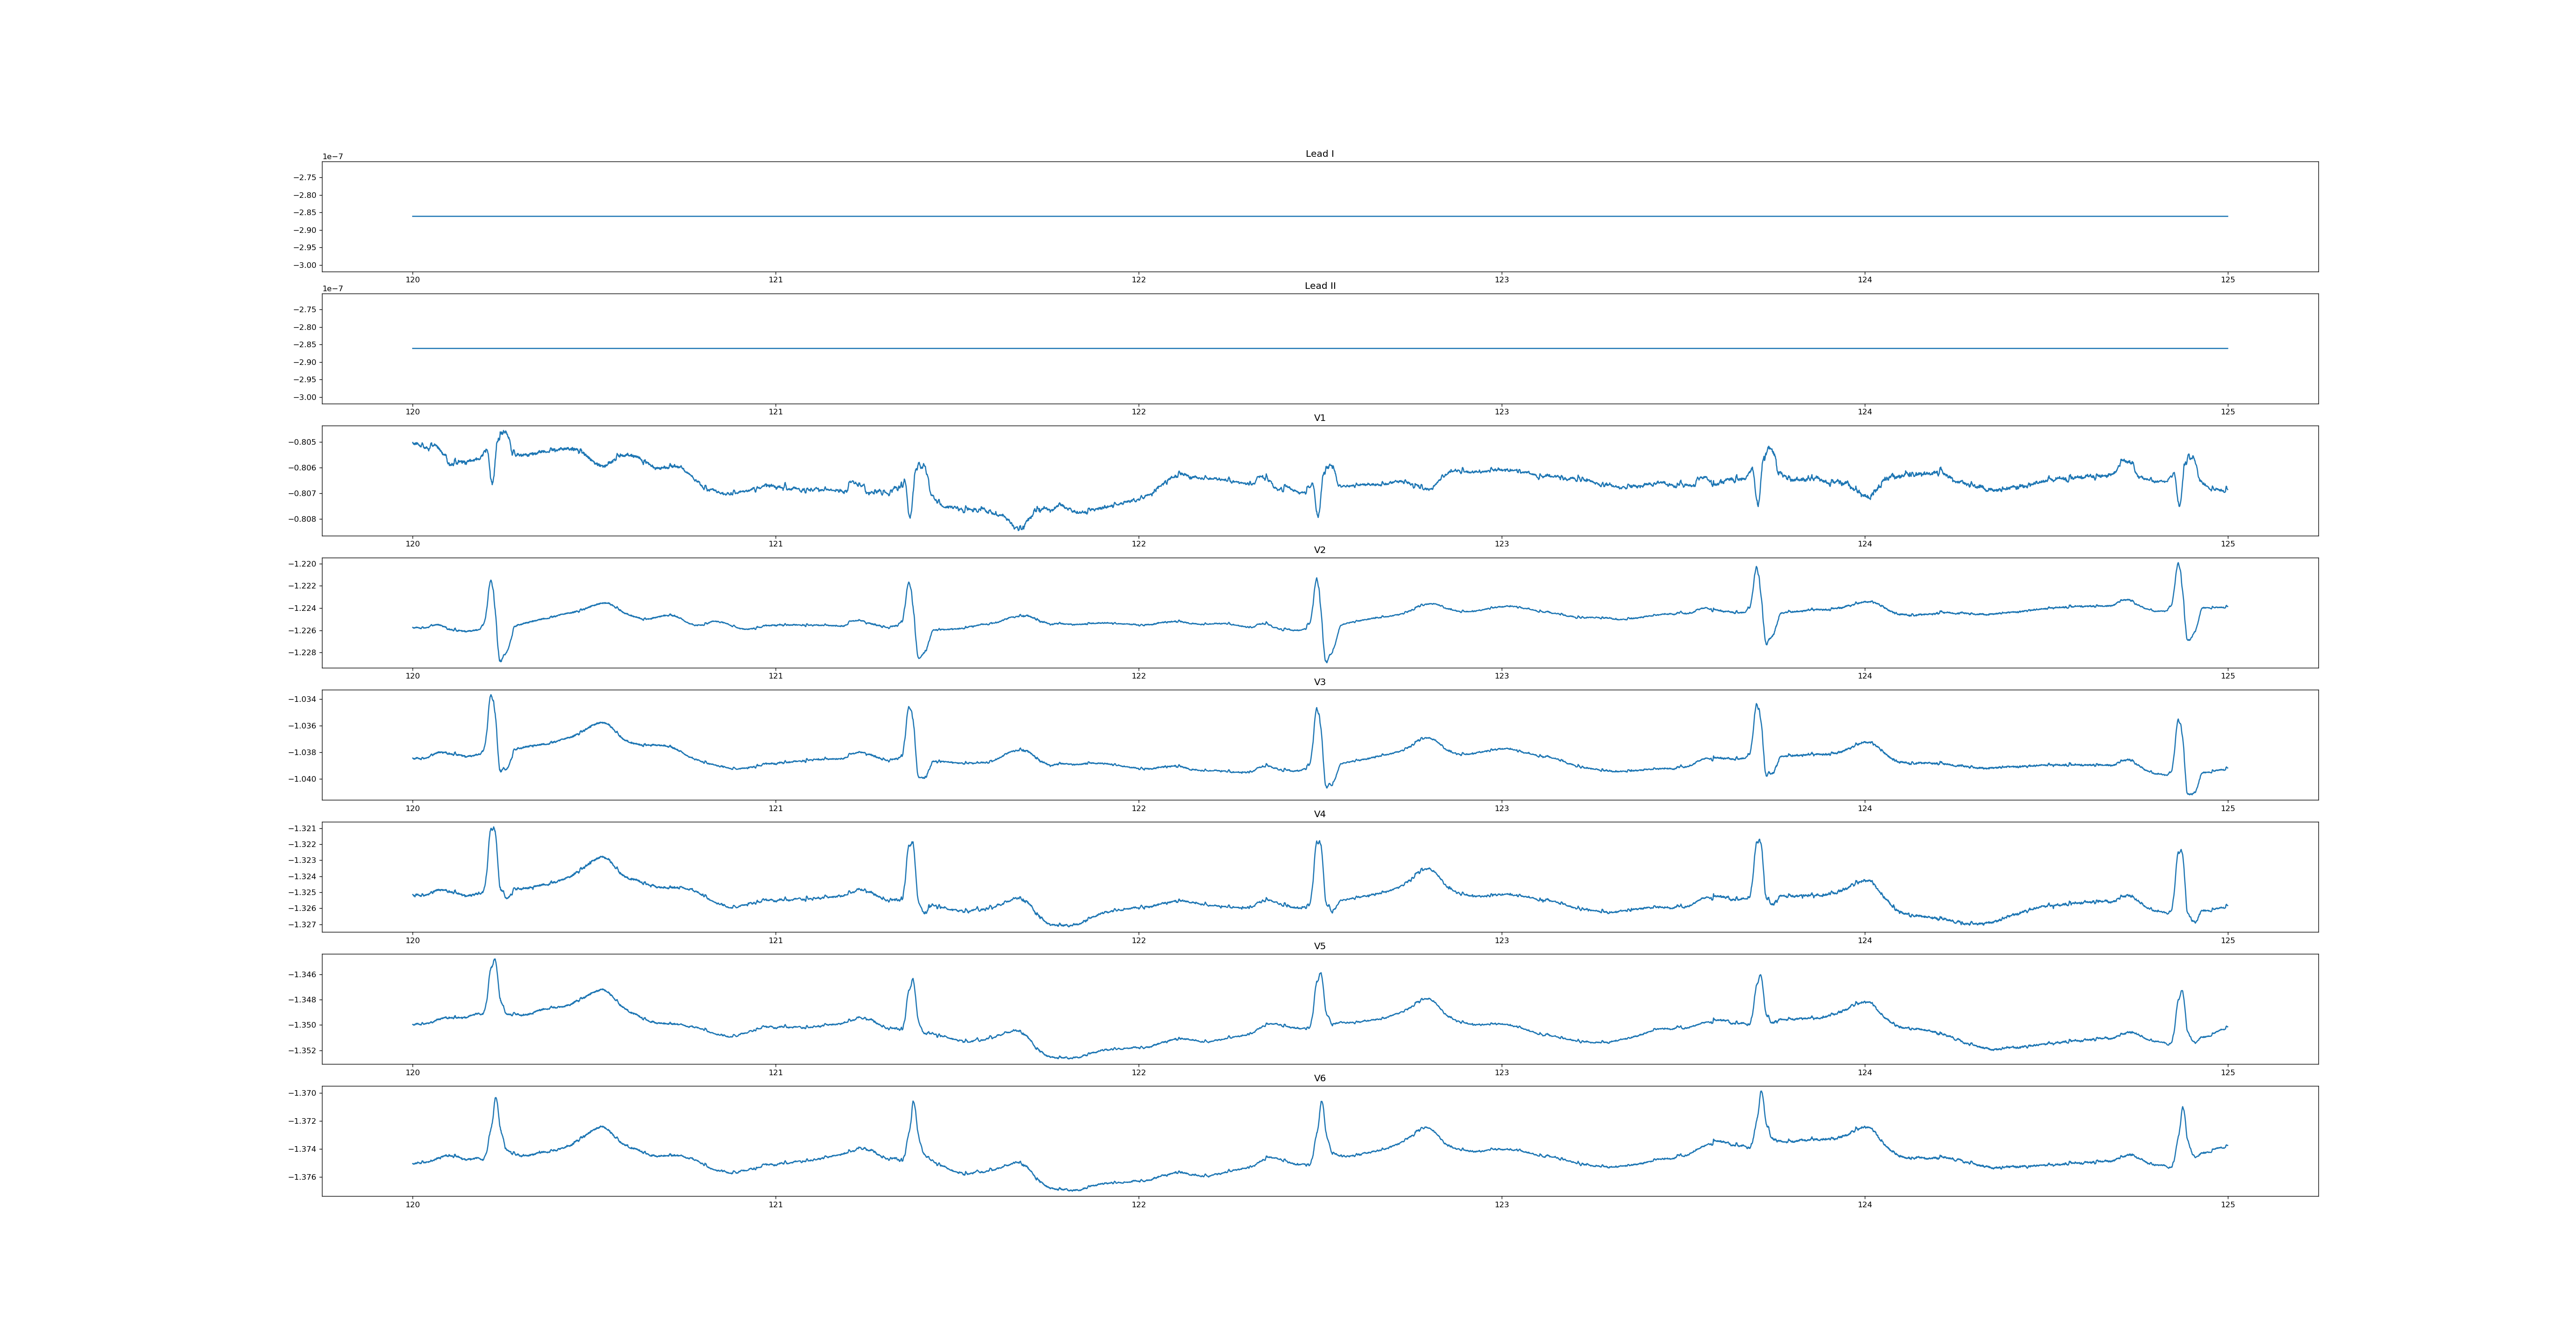Viewport: 2576px width, 1344px height.
Task: Click the 122 x-axis tick under V6 plot
Action: point(1138,1204)
